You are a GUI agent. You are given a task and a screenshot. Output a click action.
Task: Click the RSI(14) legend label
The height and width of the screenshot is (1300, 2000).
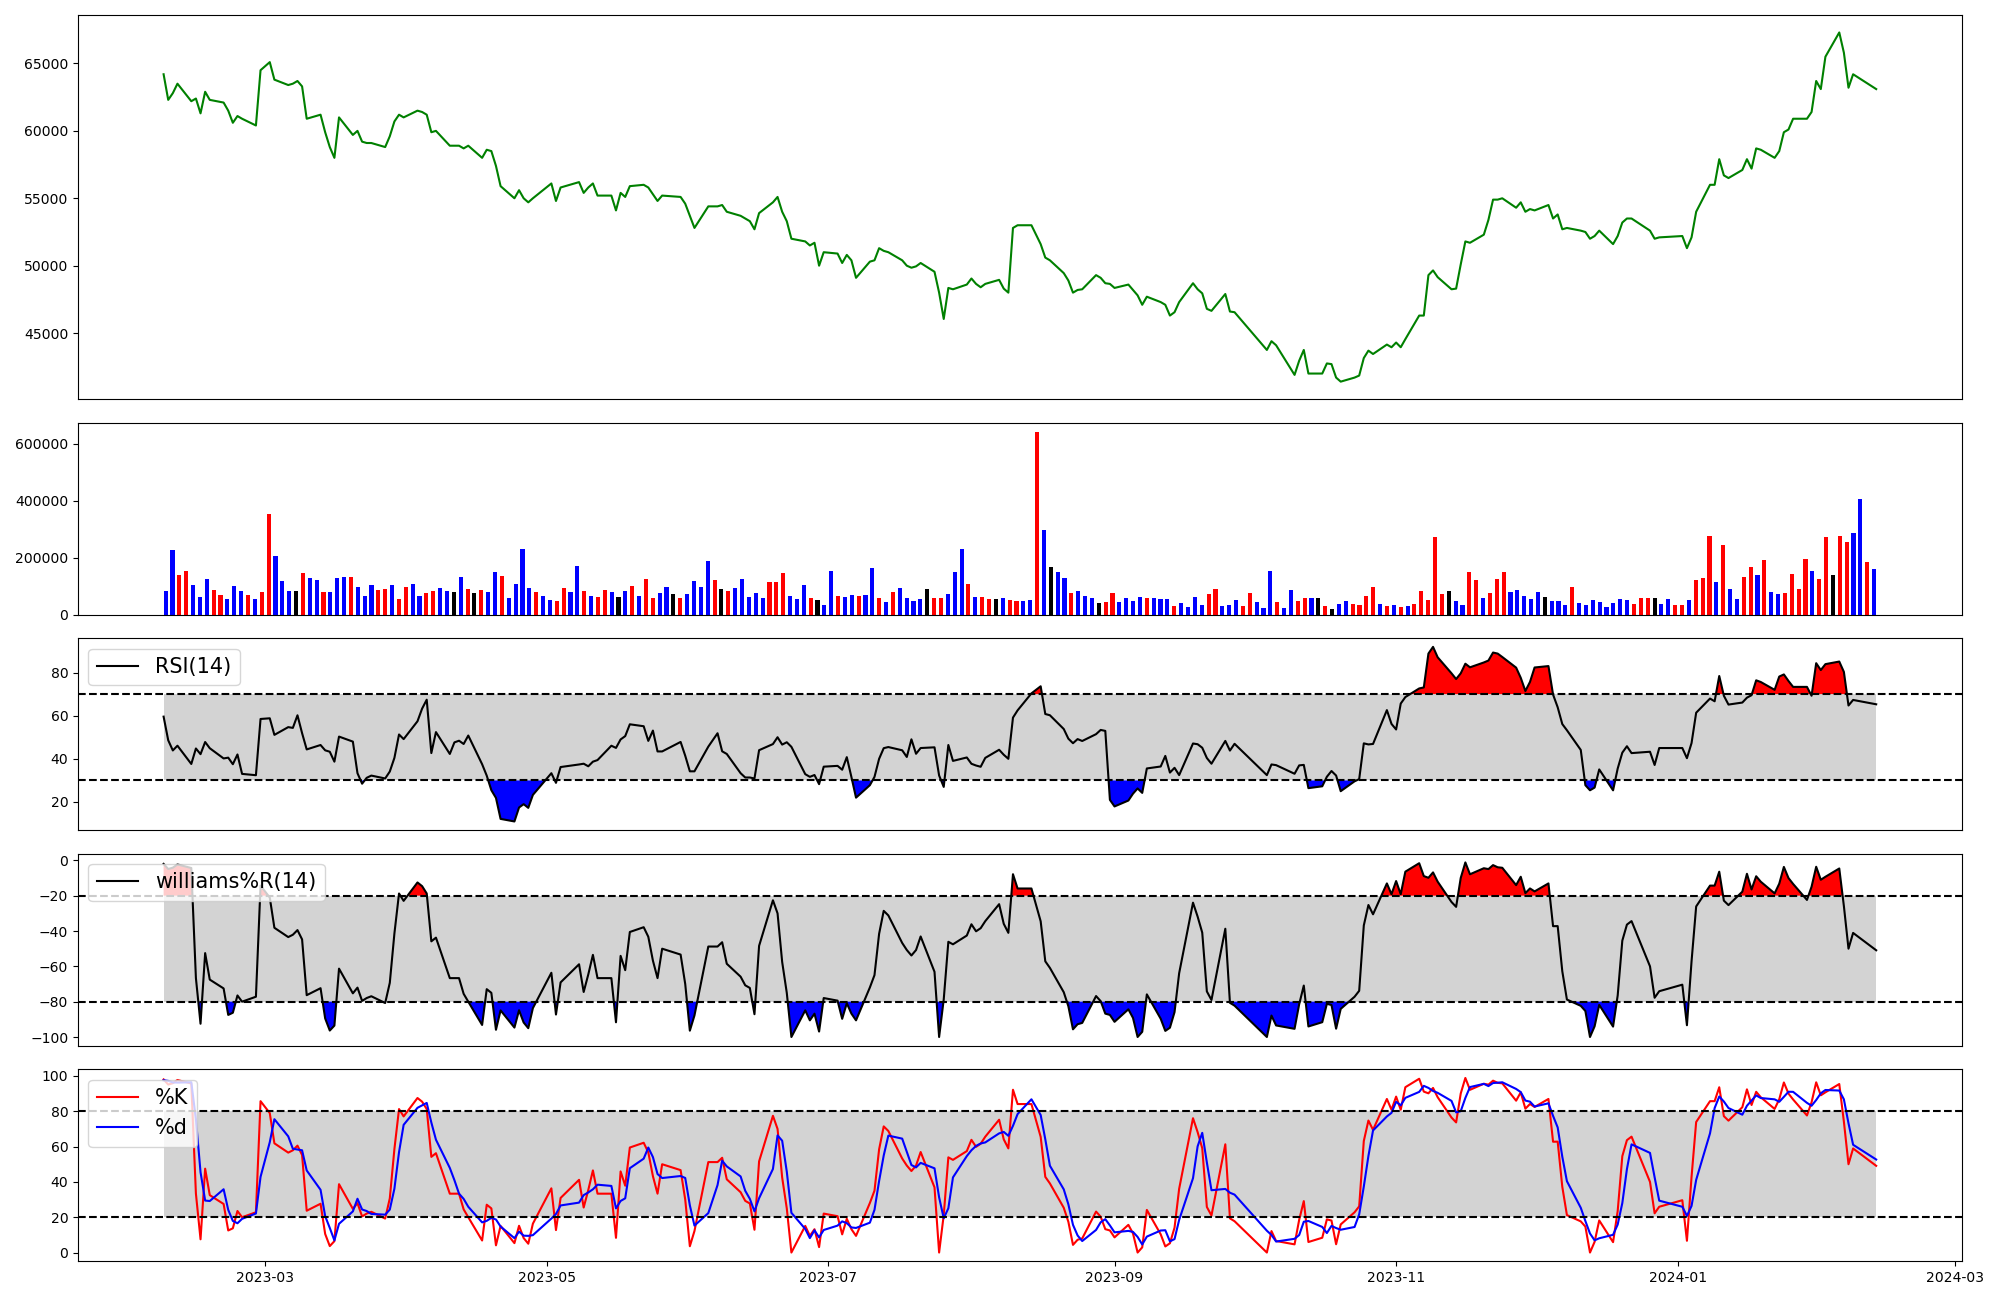point(192,667)
